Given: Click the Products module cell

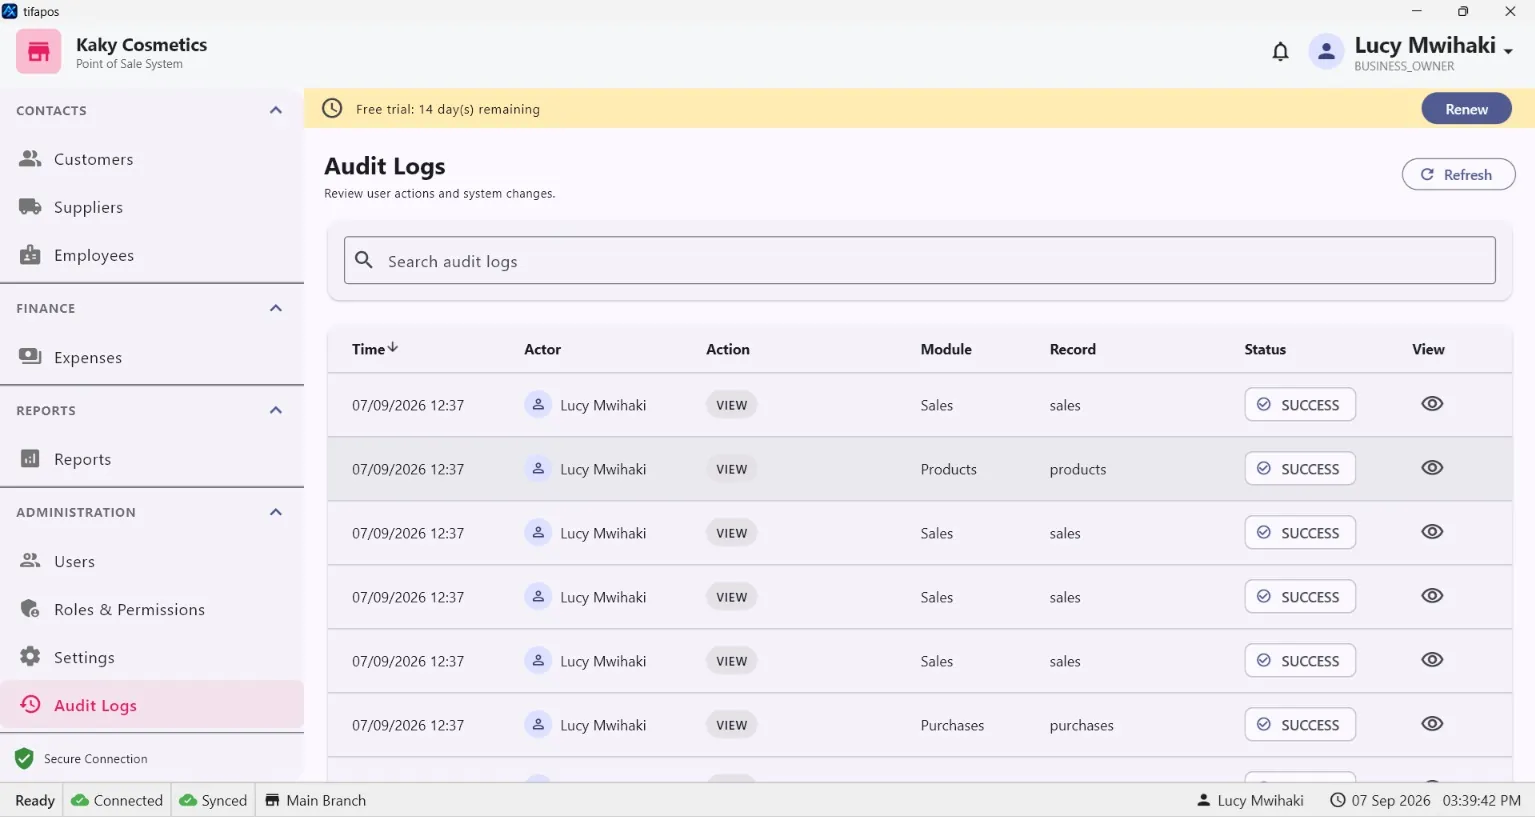Looking at the screenshot, I should pyautogui.click(x=948, y=469).
